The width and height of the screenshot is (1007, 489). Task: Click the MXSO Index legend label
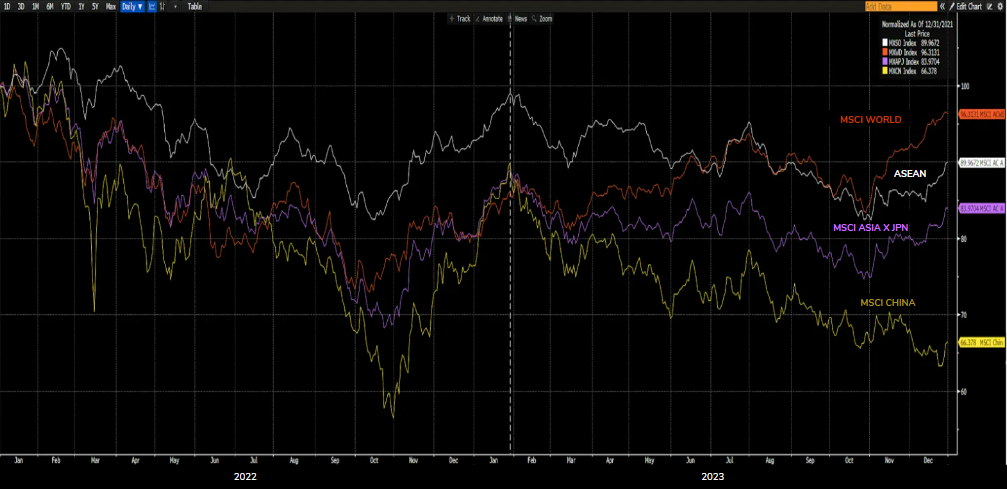902,43
